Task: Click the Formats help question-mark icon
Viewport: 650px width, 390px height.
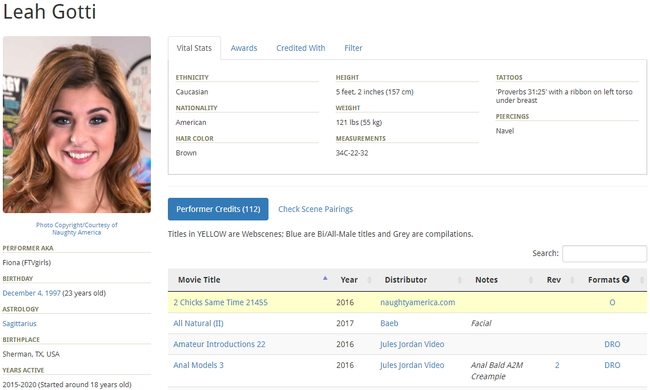Action: 626,279
